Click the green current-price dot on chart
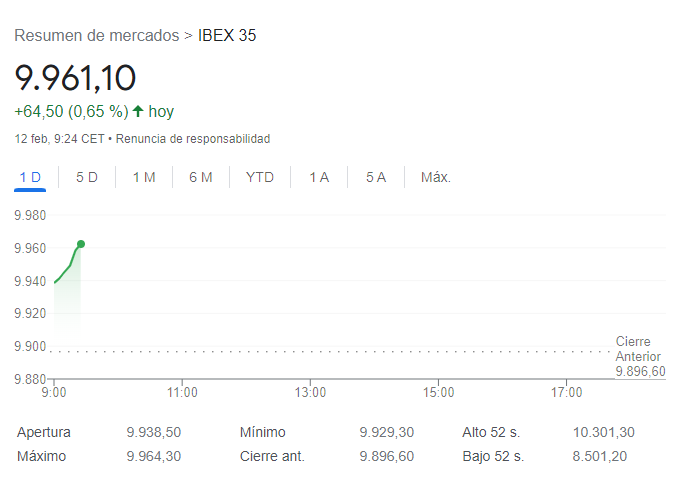Screen dimensions: 691x478 81,244
